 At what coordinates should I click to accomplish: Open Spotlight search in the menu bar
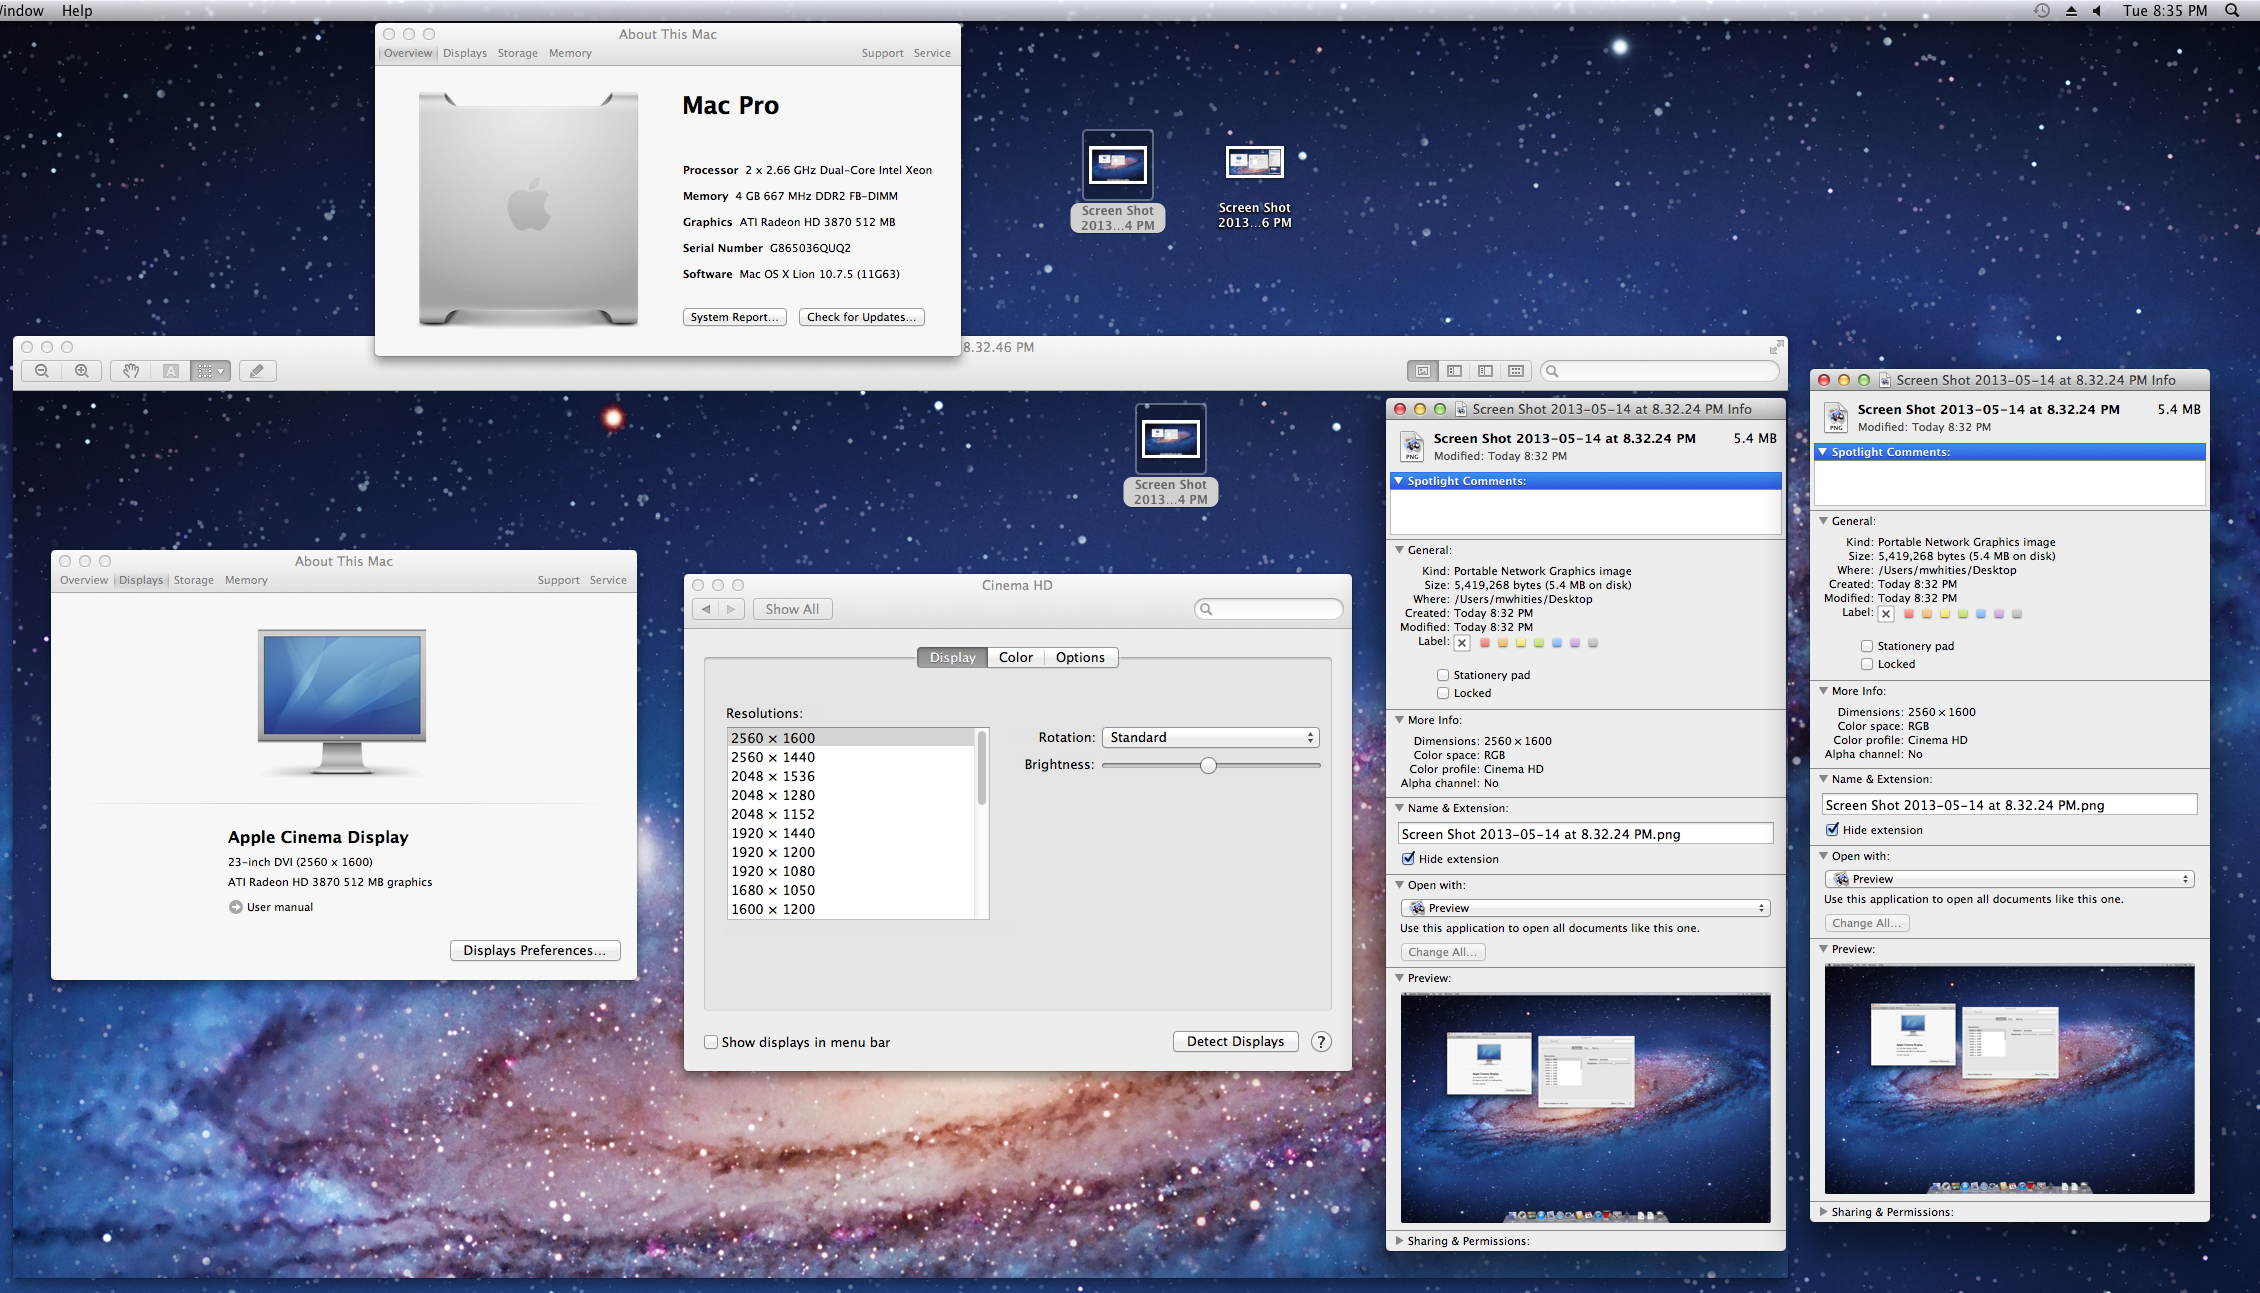pos(2232,10)
